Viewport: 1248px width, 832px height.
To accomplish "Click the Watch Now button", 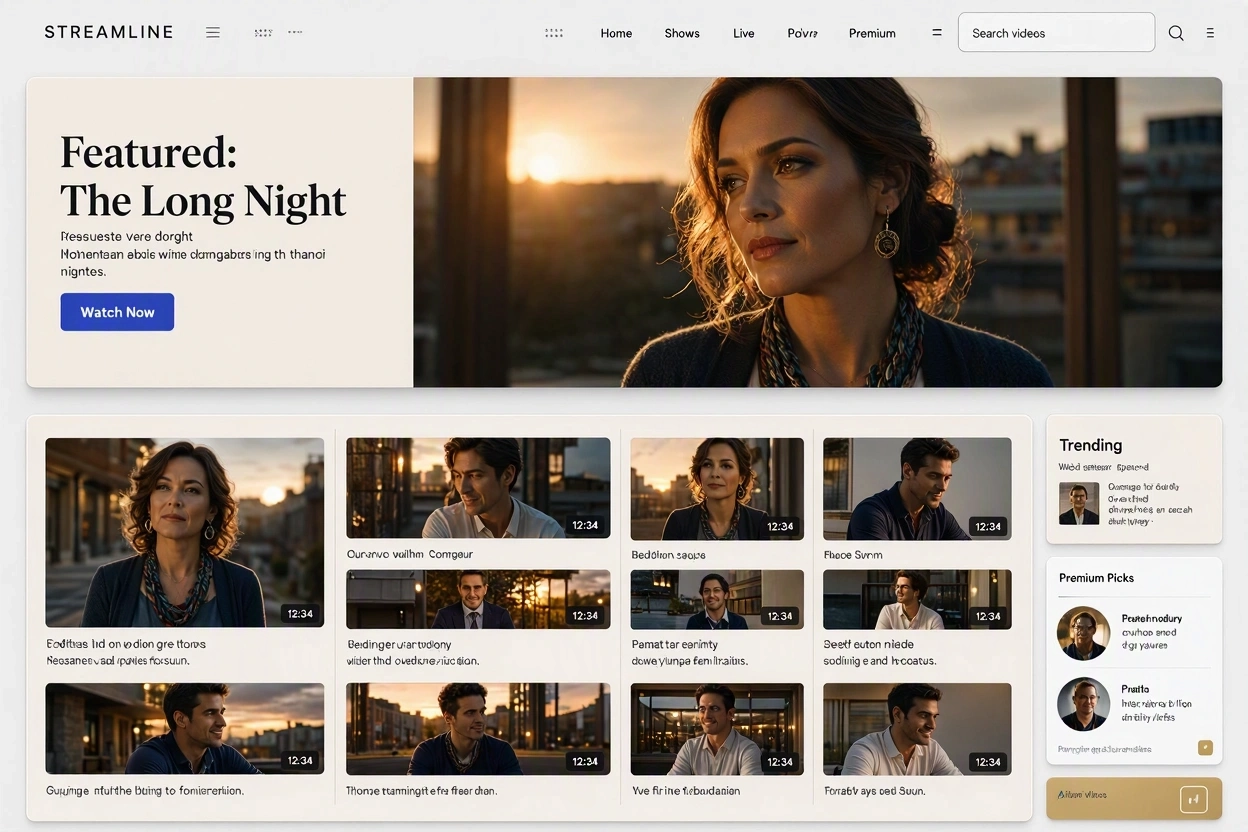I will (117, 312).
